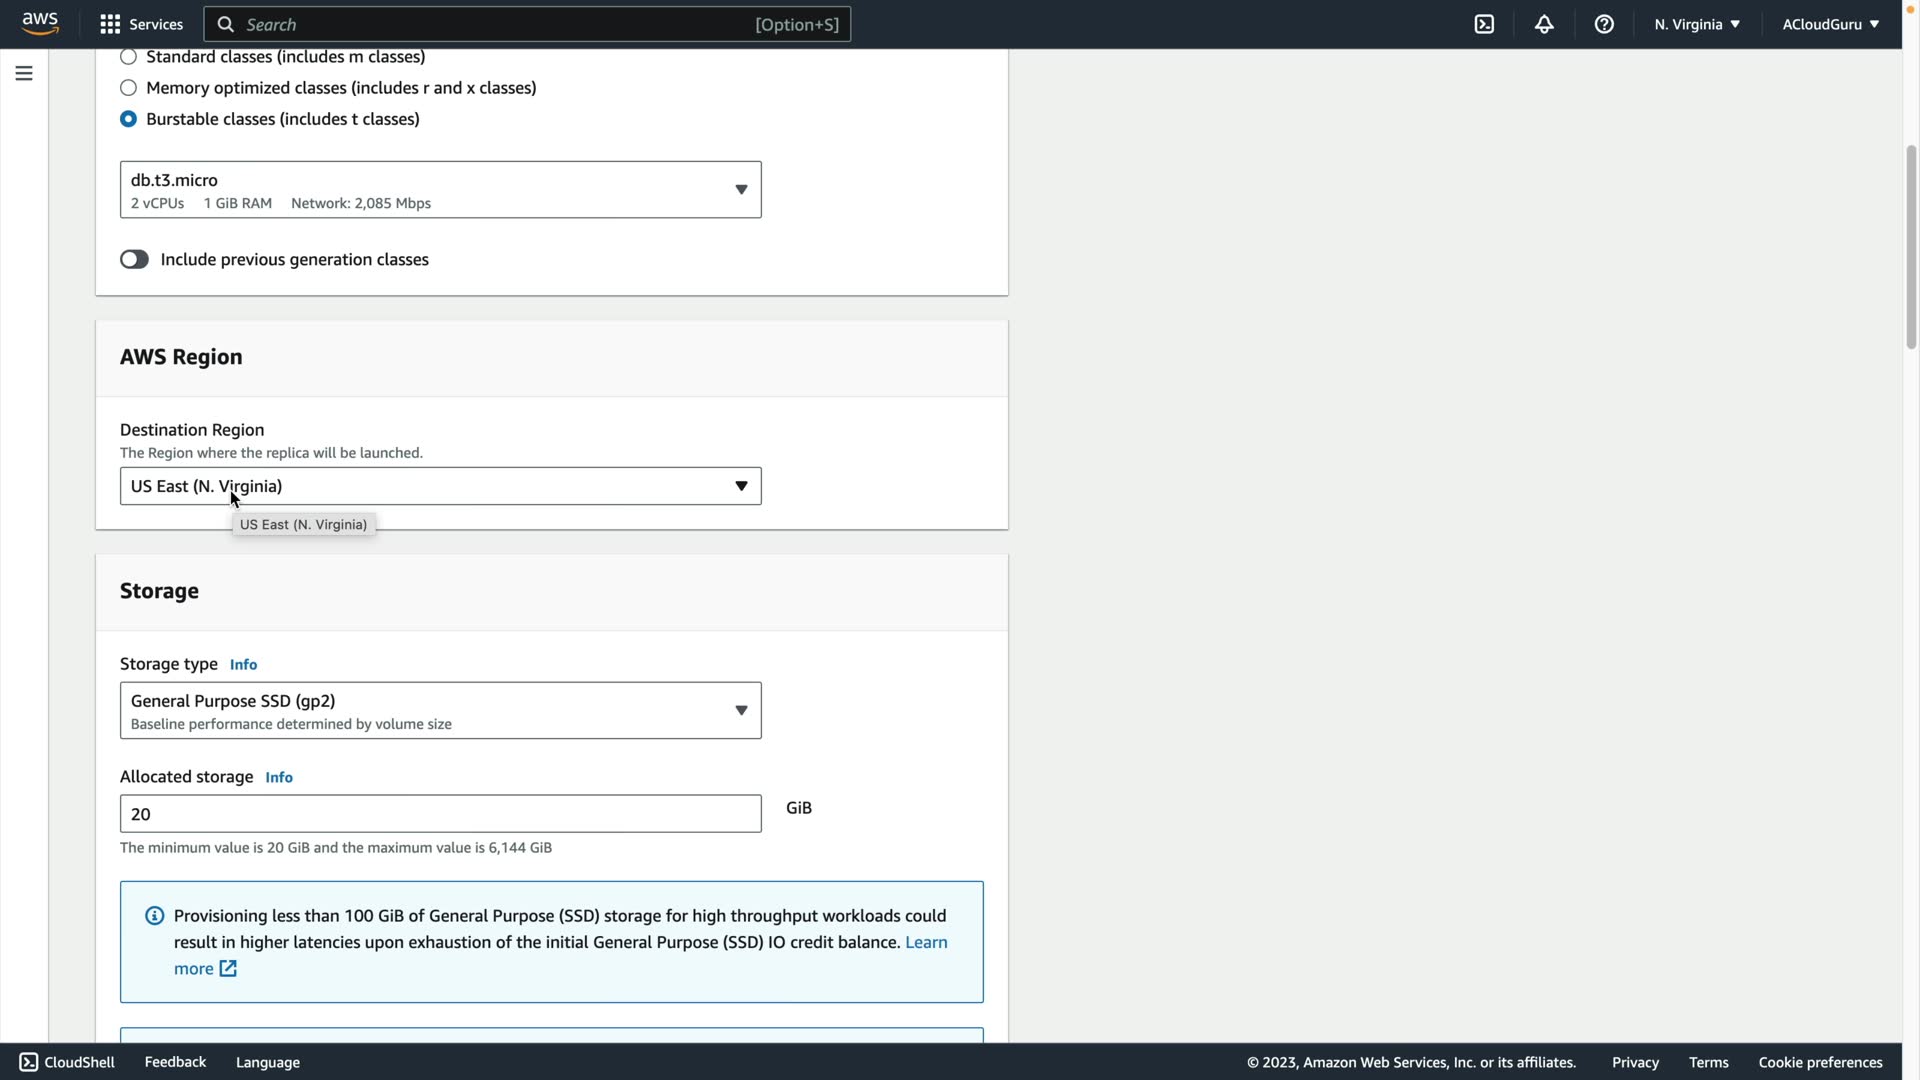Viewport: 1920px width, 1080px height.
Task: Open the Destination Region dropdown
Action: click(x=440, y=486)
